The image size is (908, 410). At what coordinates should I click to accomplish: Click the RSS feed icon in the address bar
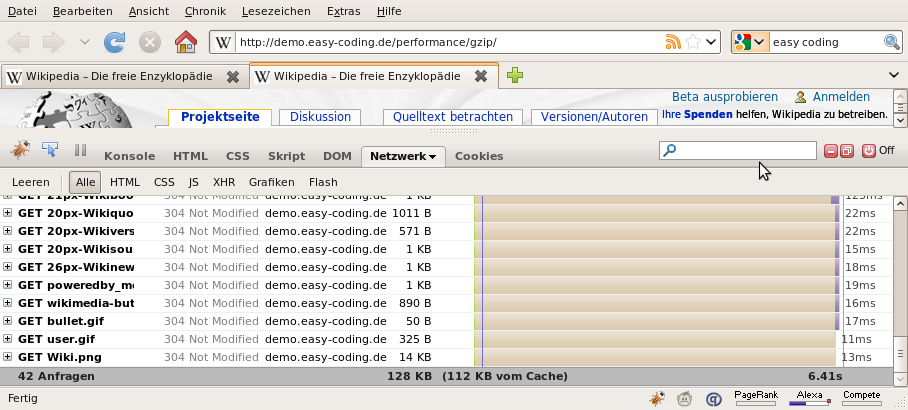pos(673,43)
